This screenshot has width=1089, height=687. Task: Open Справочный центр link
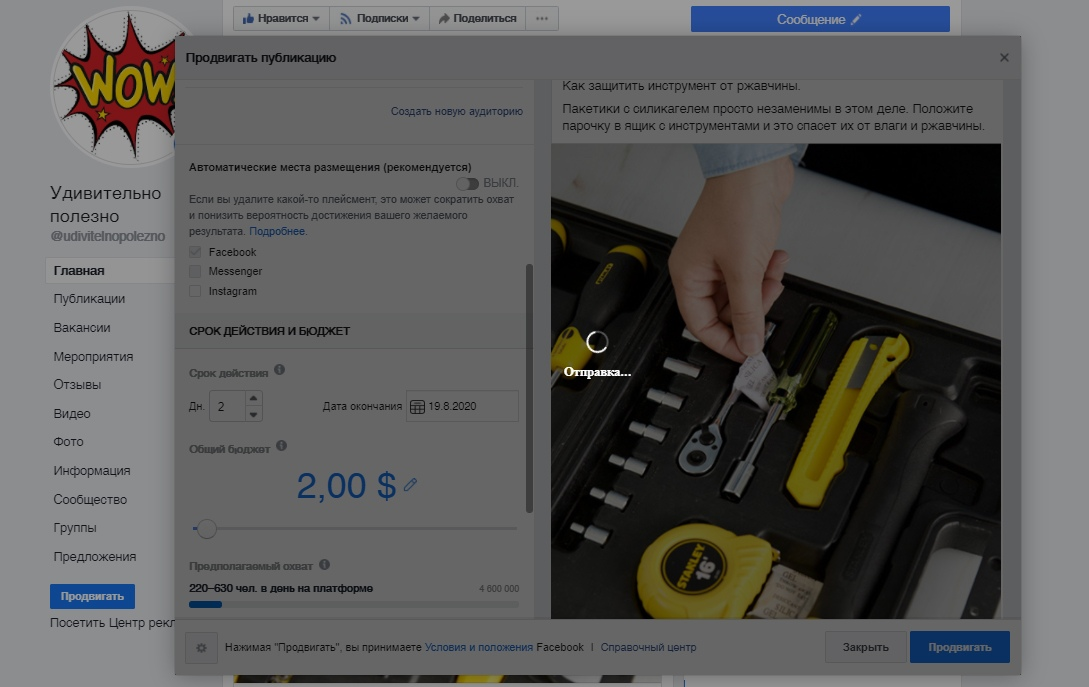tap(648, 647)
